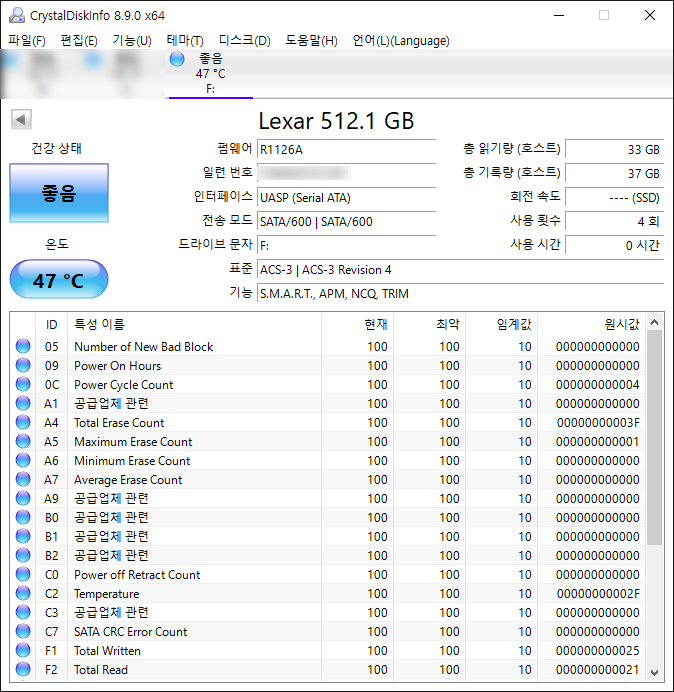The width and height of the screenshot is (674, 692).
Task: Click the 전송 모드 field SATA/600
Action: (x=346, y=221)
